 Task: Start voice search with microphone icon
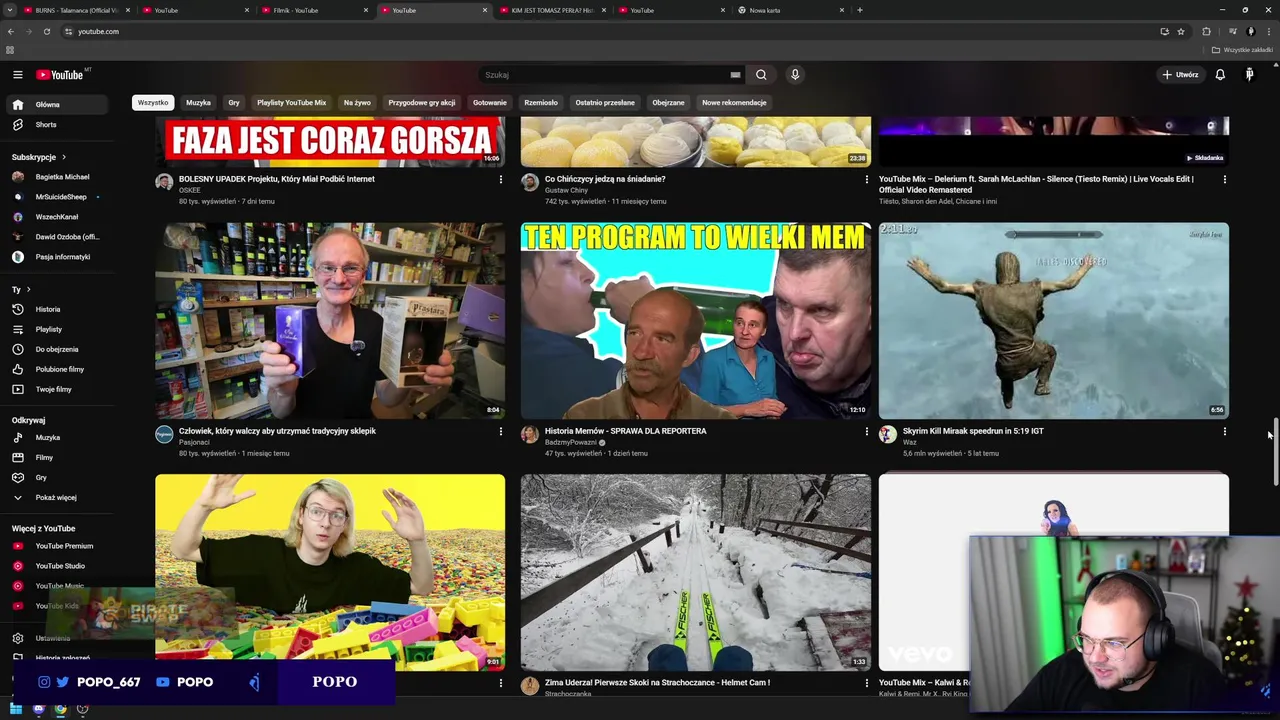point(795,75)
